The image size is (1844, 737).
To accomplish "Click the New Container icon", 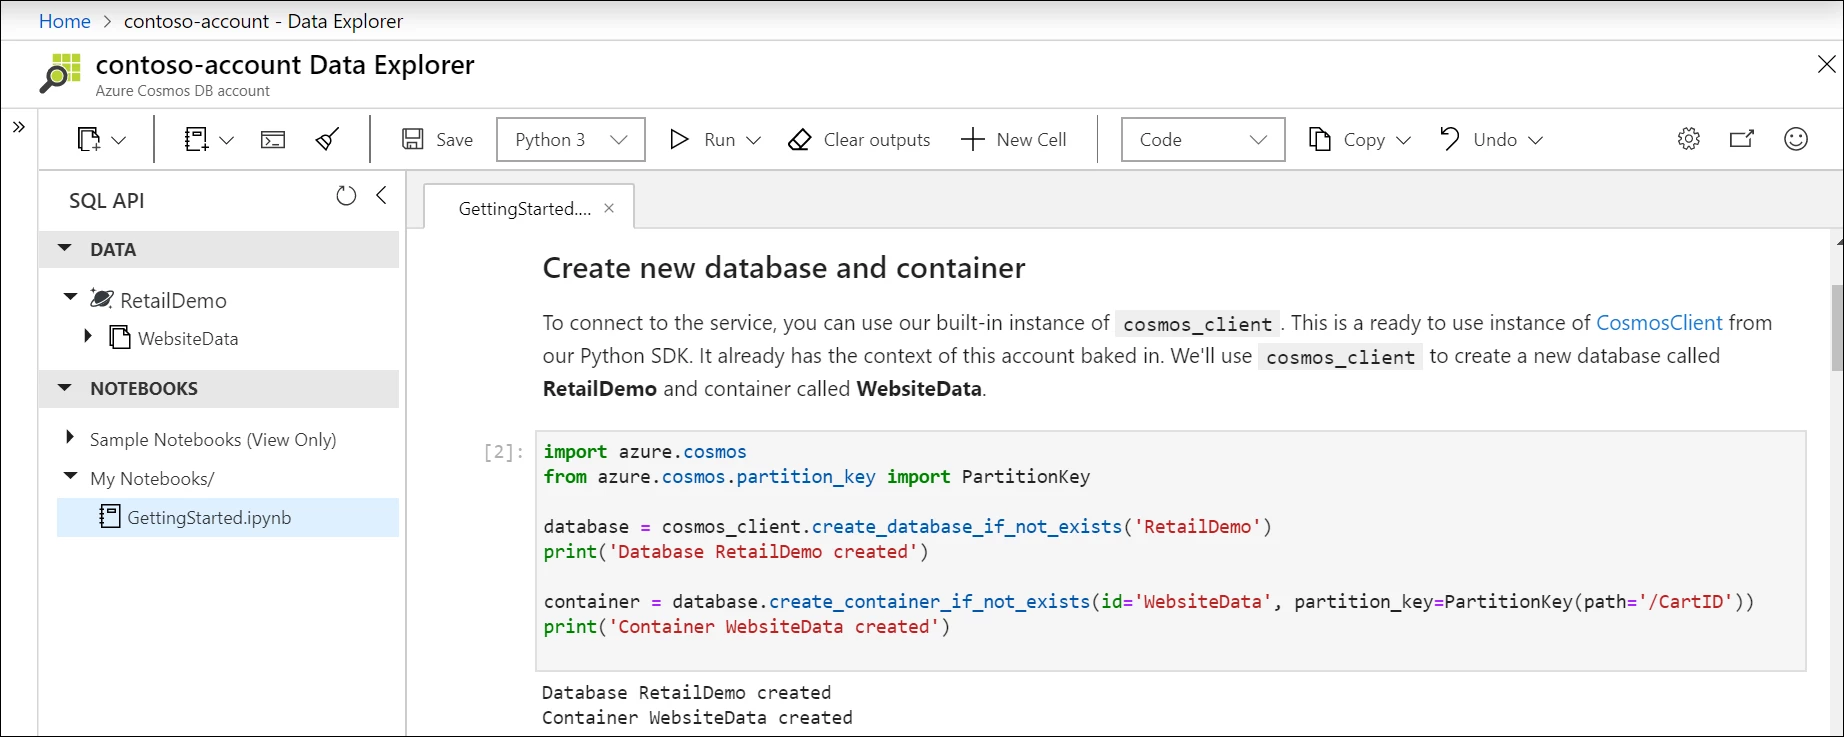I will click(89, 140).
